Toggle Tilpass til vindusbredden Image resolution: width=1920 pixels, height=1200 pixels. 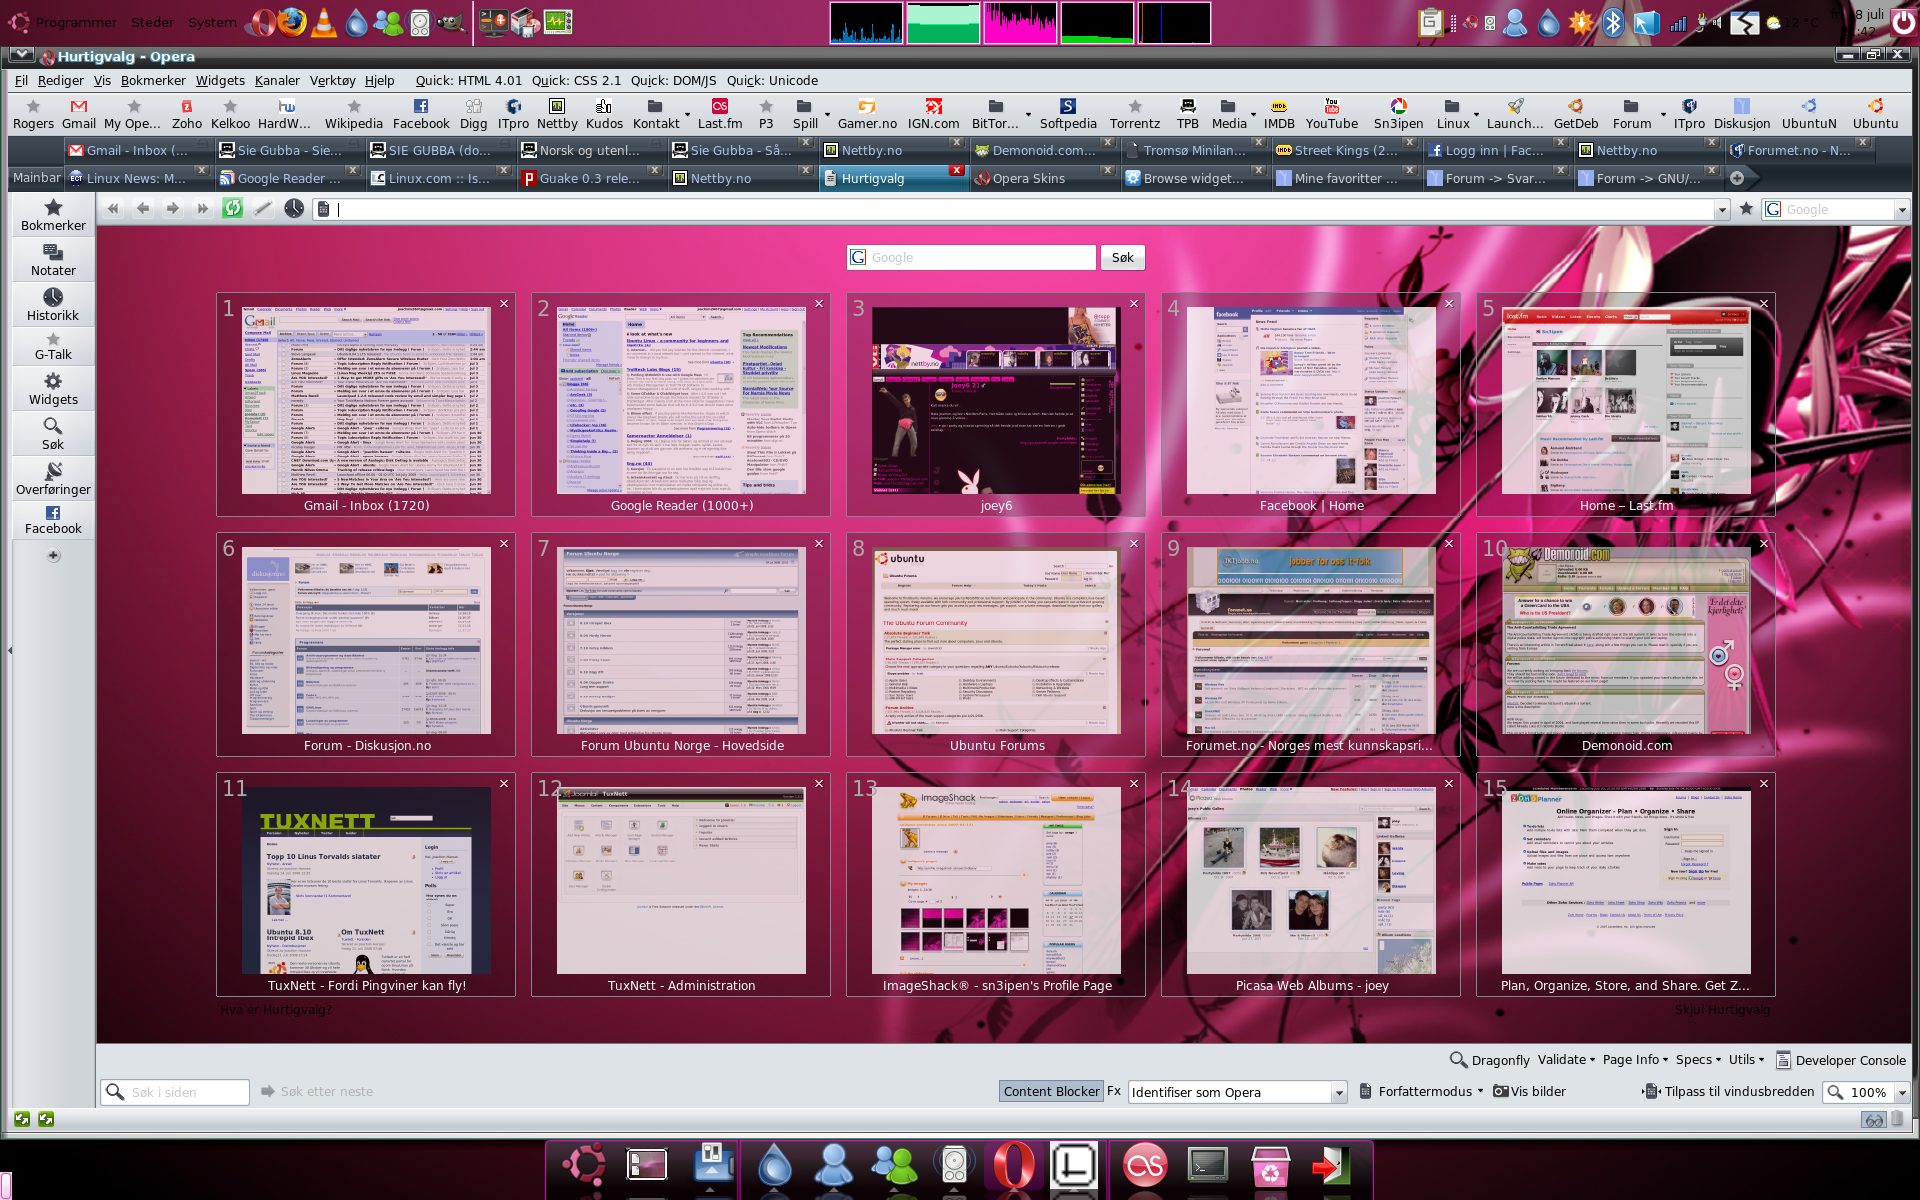(1729, 1091)
